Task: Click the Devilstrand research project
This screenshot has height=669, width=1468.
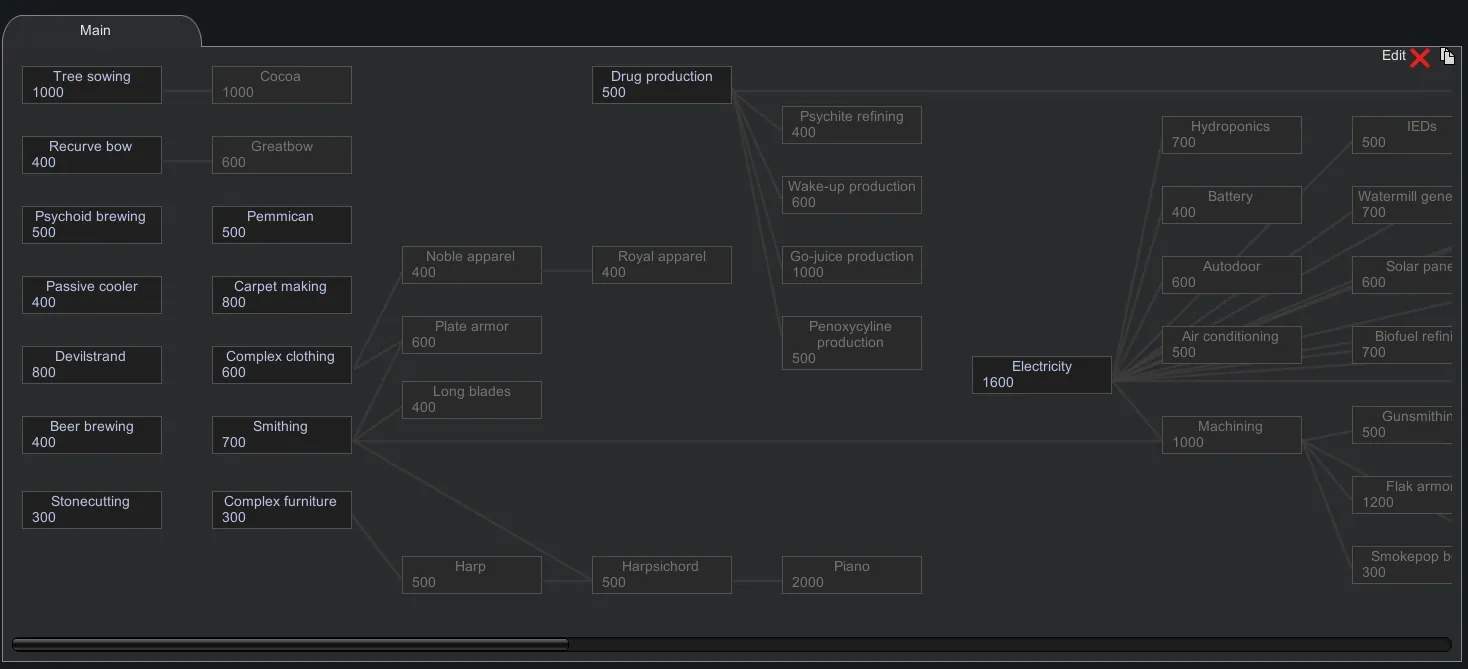Action: point(91,365)
